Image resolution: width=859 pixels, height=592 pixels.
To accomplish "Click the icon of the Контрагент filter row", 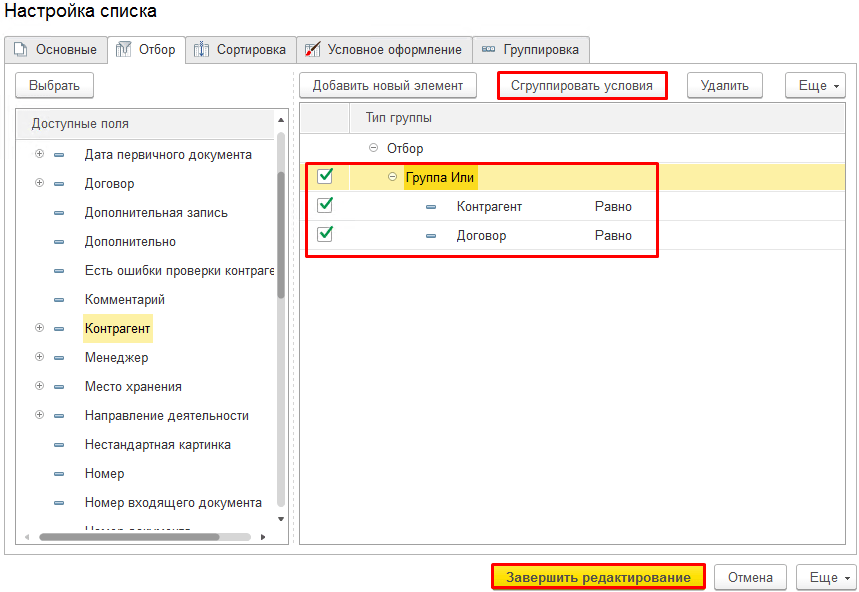I will point(431,207).
